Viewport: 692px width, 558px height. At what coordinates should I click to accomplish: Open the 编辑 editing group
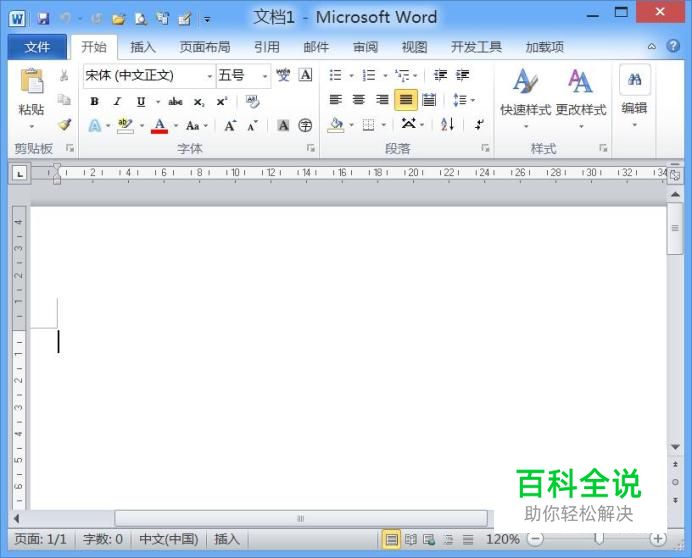pyautogui.click(x=634, y=97)
